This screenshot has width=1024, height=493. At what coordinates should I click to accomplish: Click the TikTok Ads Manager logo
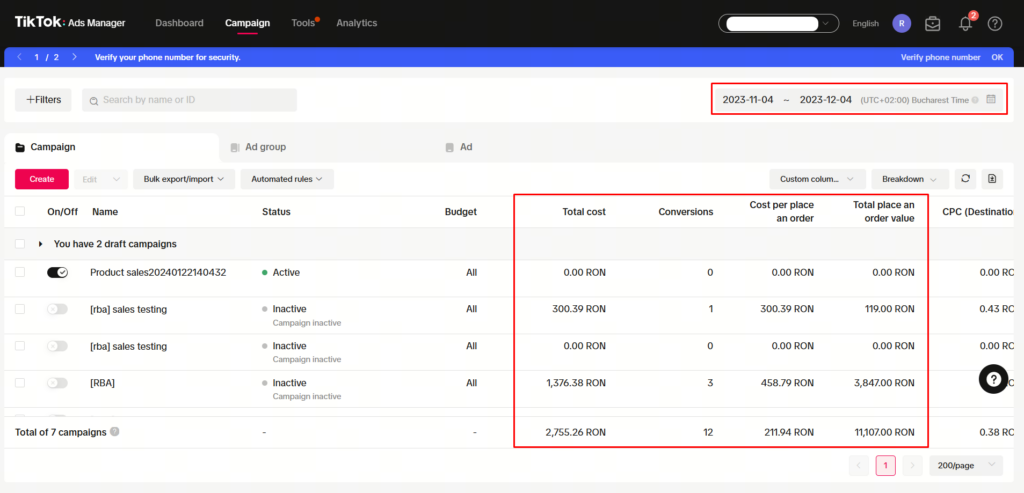70,23
